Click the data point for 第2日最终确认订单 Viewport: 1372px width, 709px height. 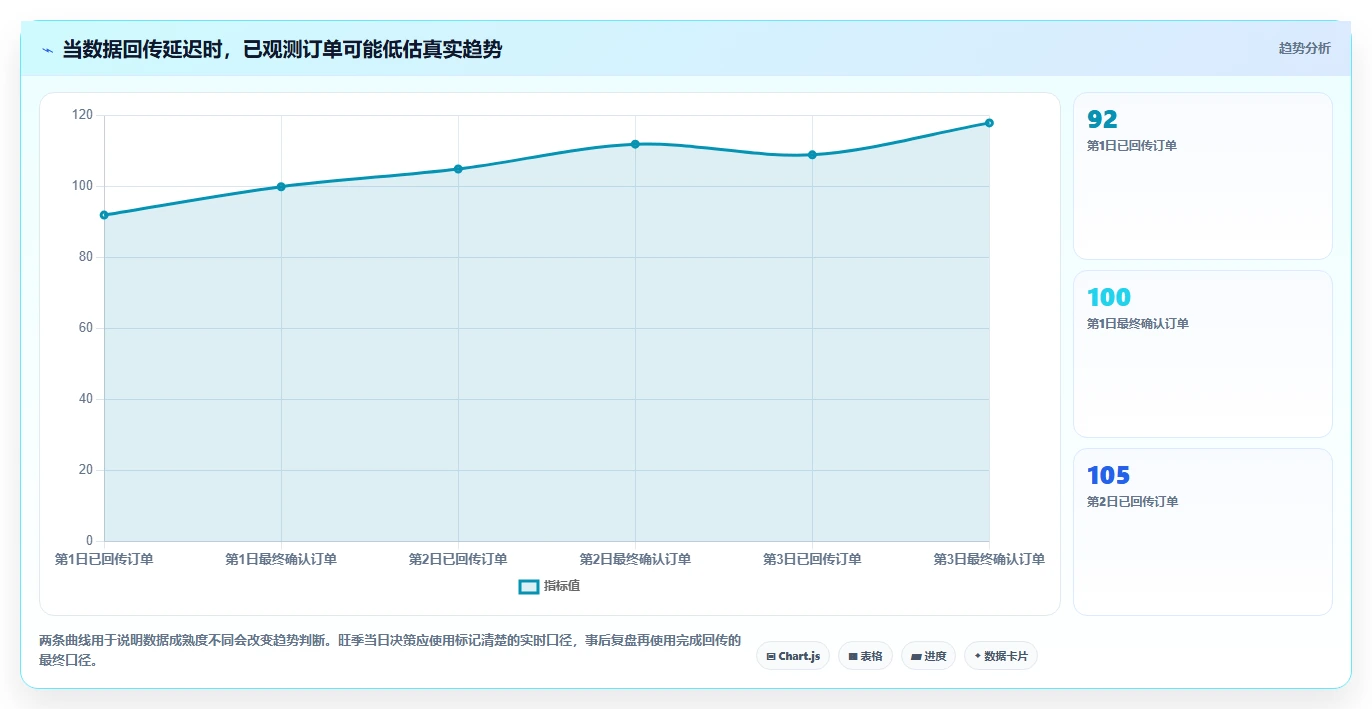pyautogui.click(x=635, y=144)
